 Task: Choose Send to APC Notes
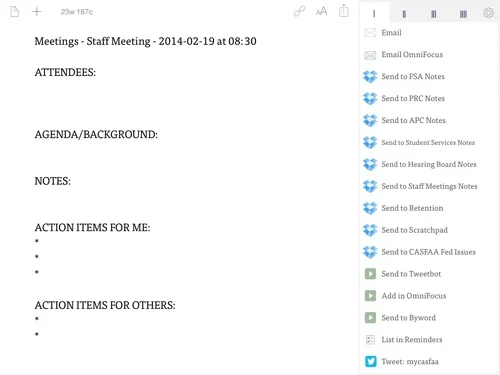pyautogui.click(x=413, y=120)
